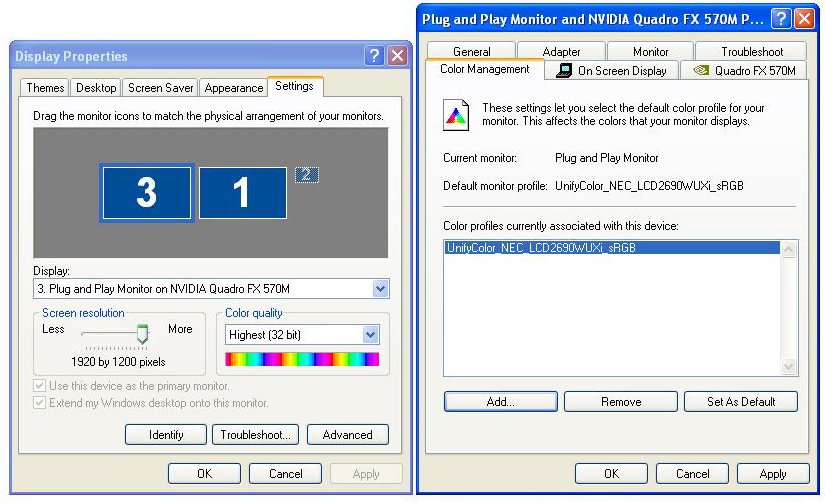Open the Appearance tab

click(x=234, y=88)
